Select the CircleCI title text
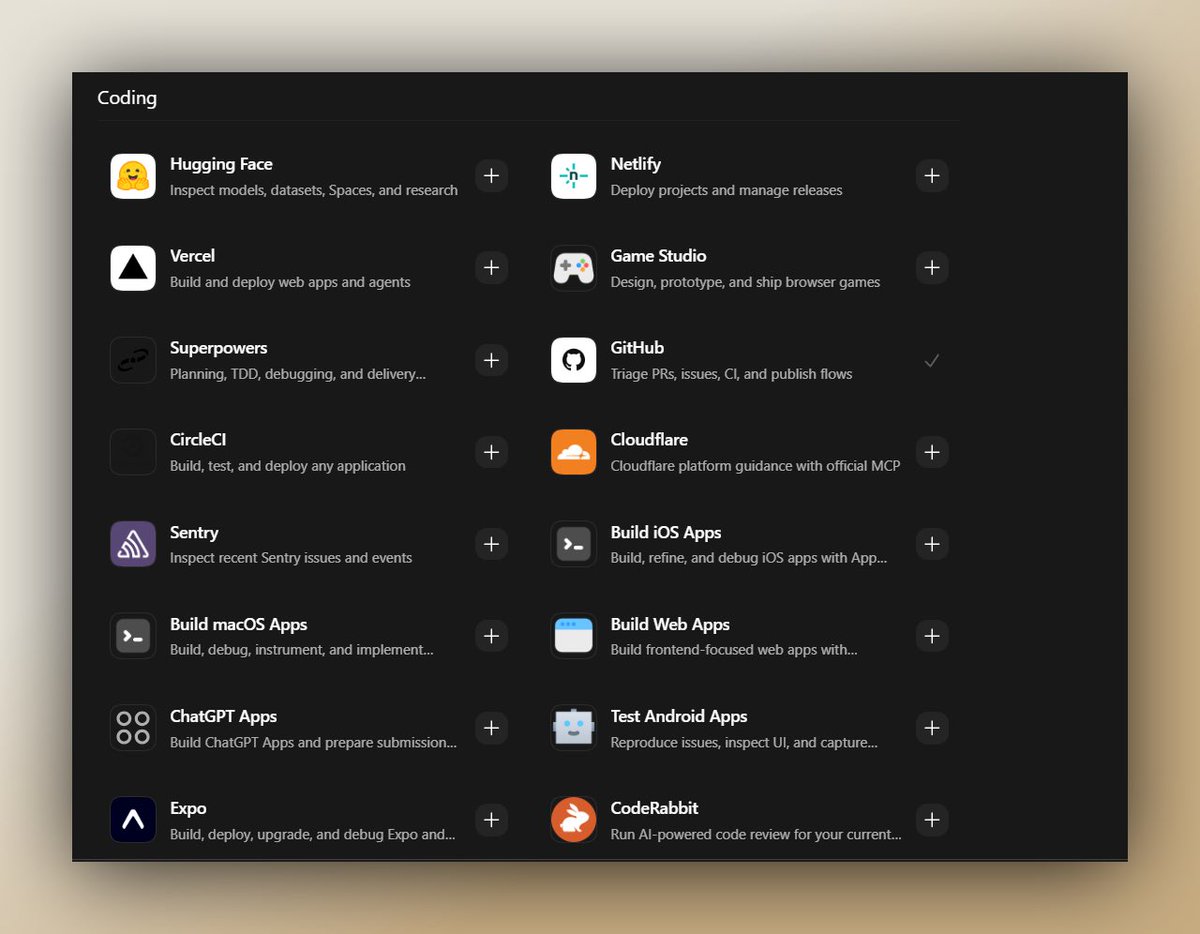The image size is (1200, 934). (198, 440)
